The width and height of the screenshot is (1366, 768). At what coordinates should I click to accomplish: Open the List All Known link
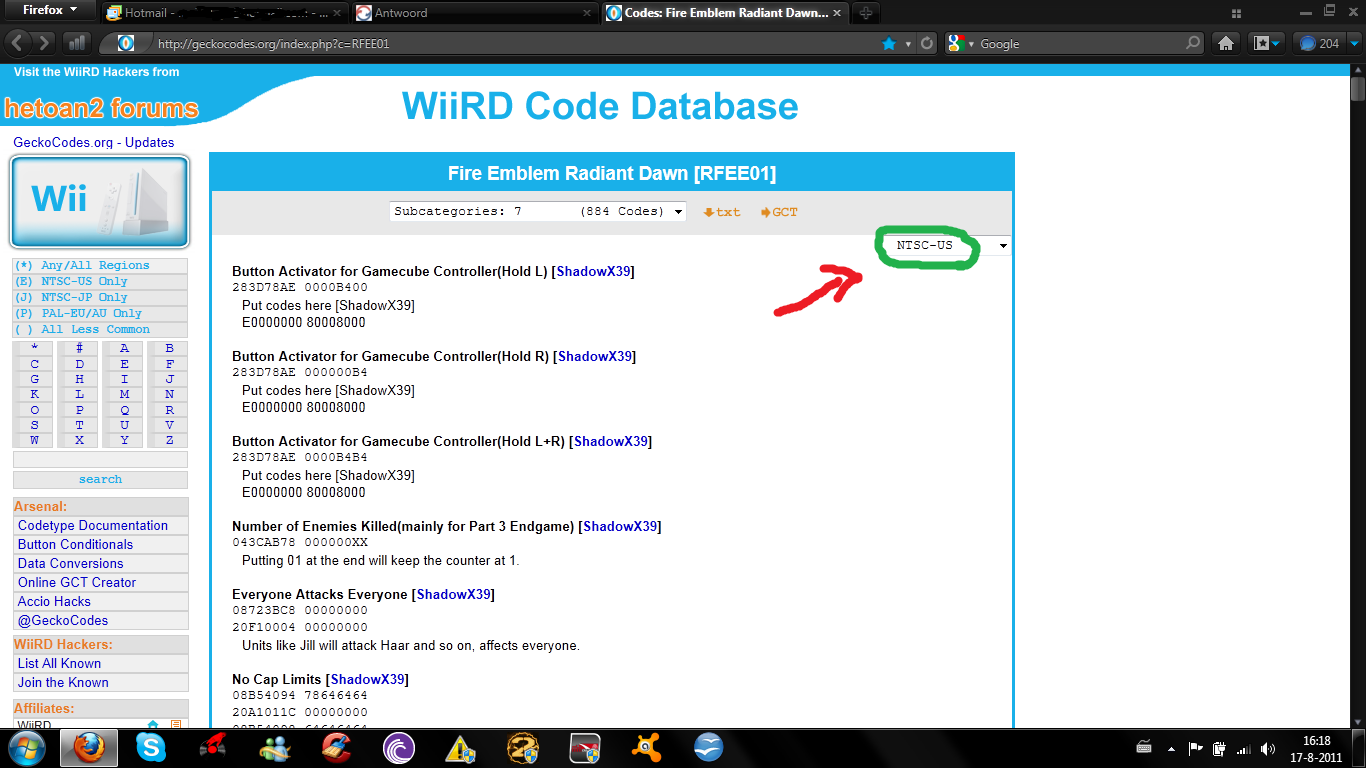tap(59, 663)
